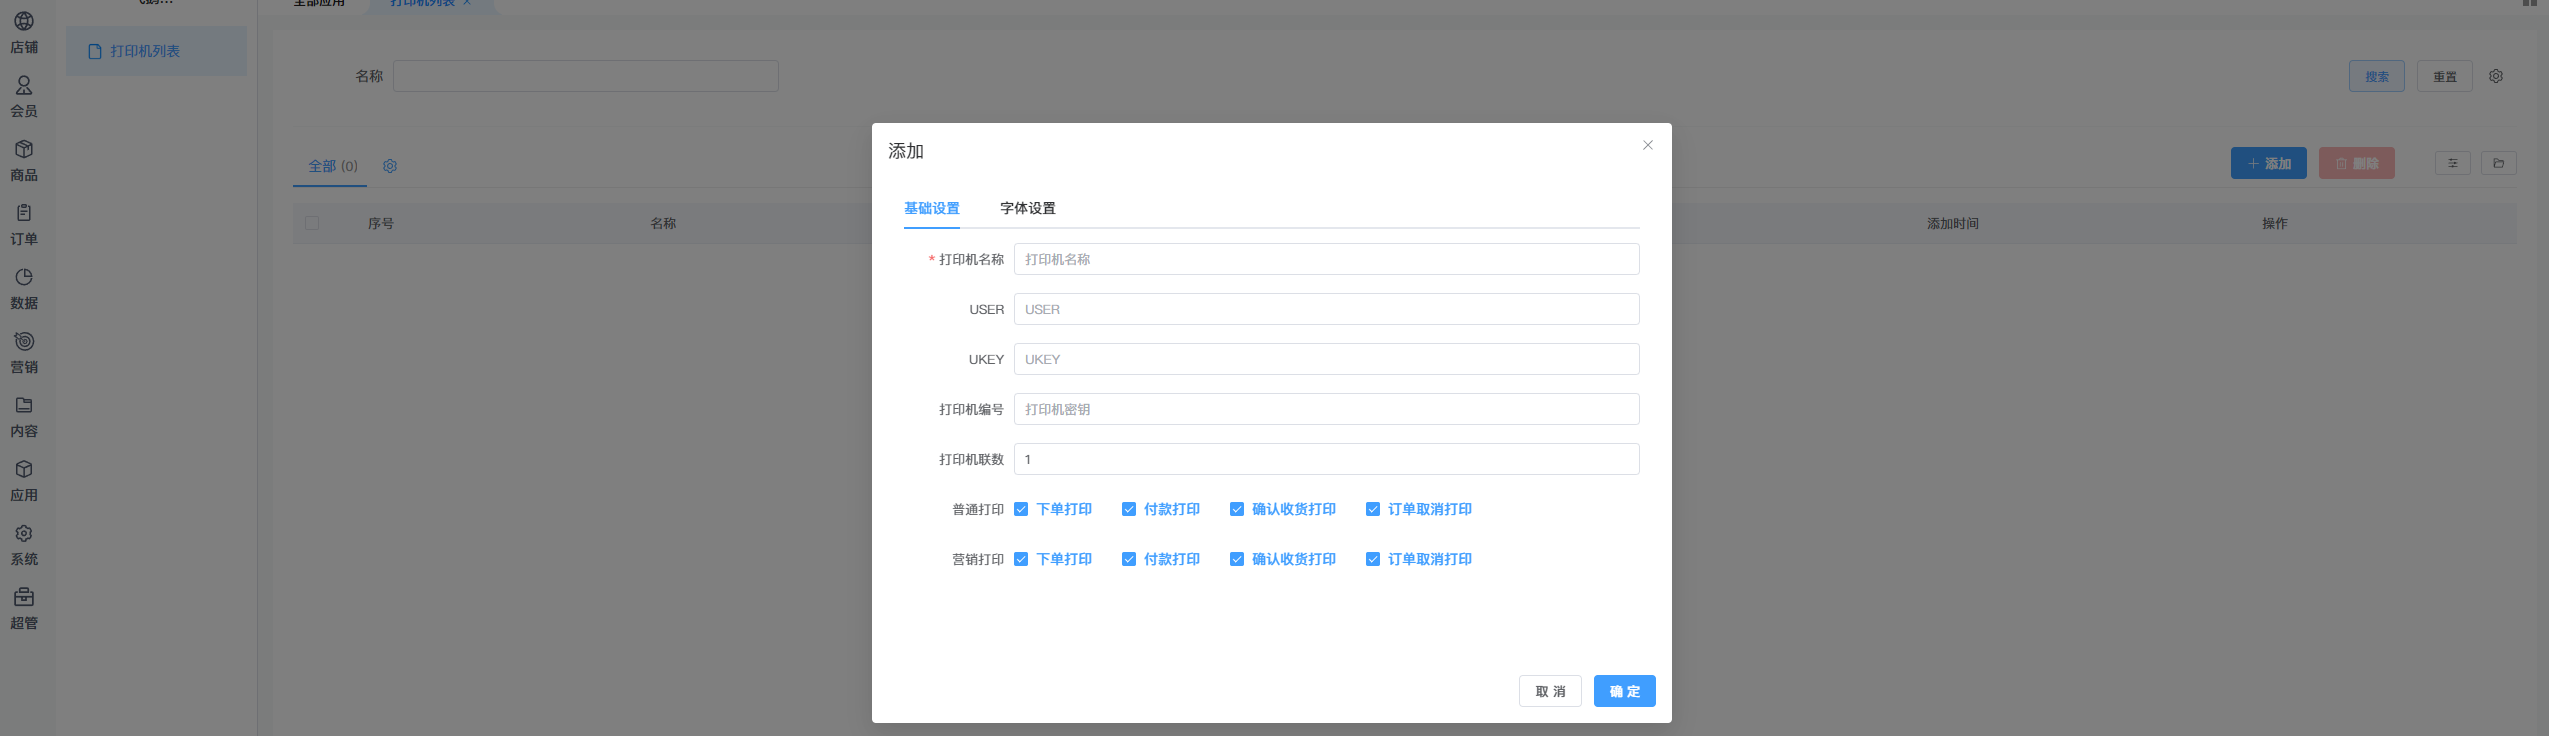Open the 内容 (content) sidebar section
This screenshot has width=2549, height=736.
tap(24, 417)
